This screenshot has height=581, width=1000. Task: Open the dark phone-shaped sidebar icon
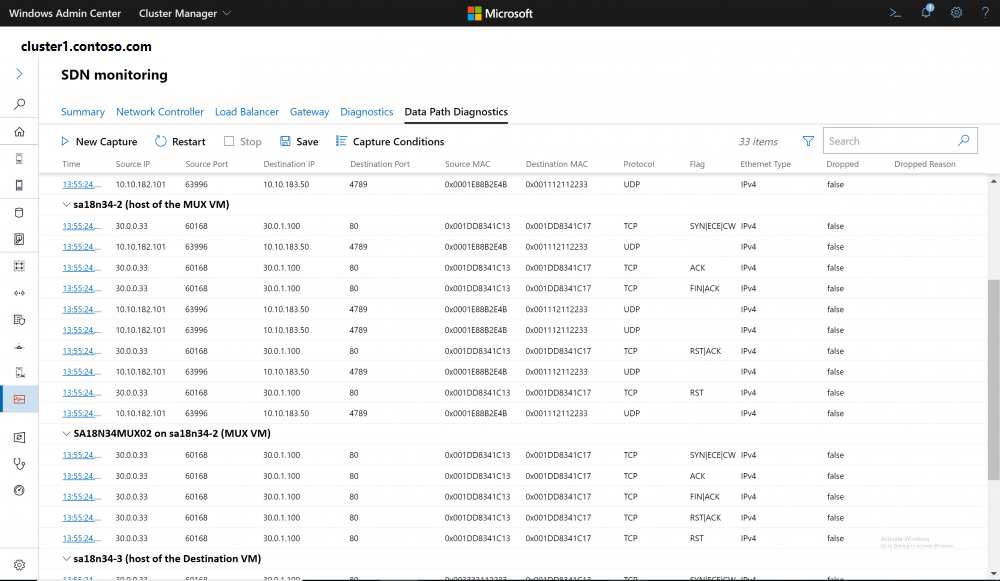coord(19,185)
